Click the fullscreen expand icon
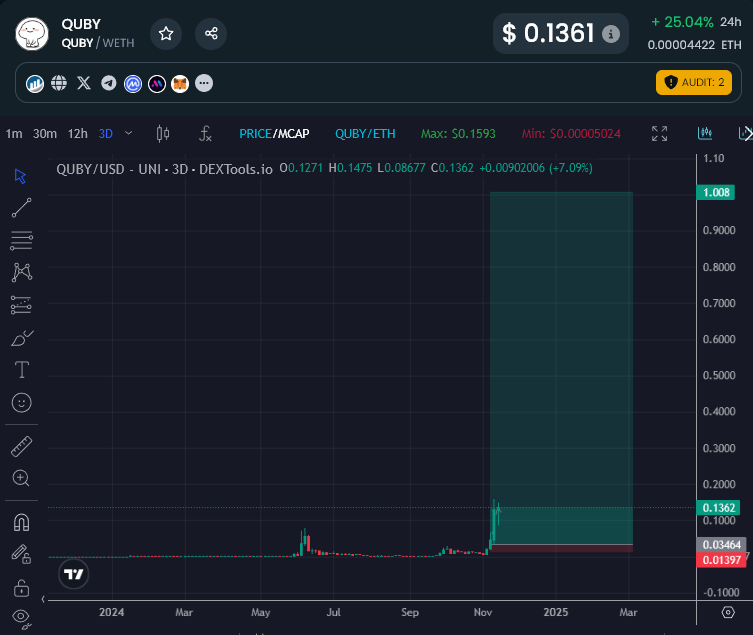Image resolution: width=753 pixels, height=635 pixels. pyautogui.click(x=659, y=134)
